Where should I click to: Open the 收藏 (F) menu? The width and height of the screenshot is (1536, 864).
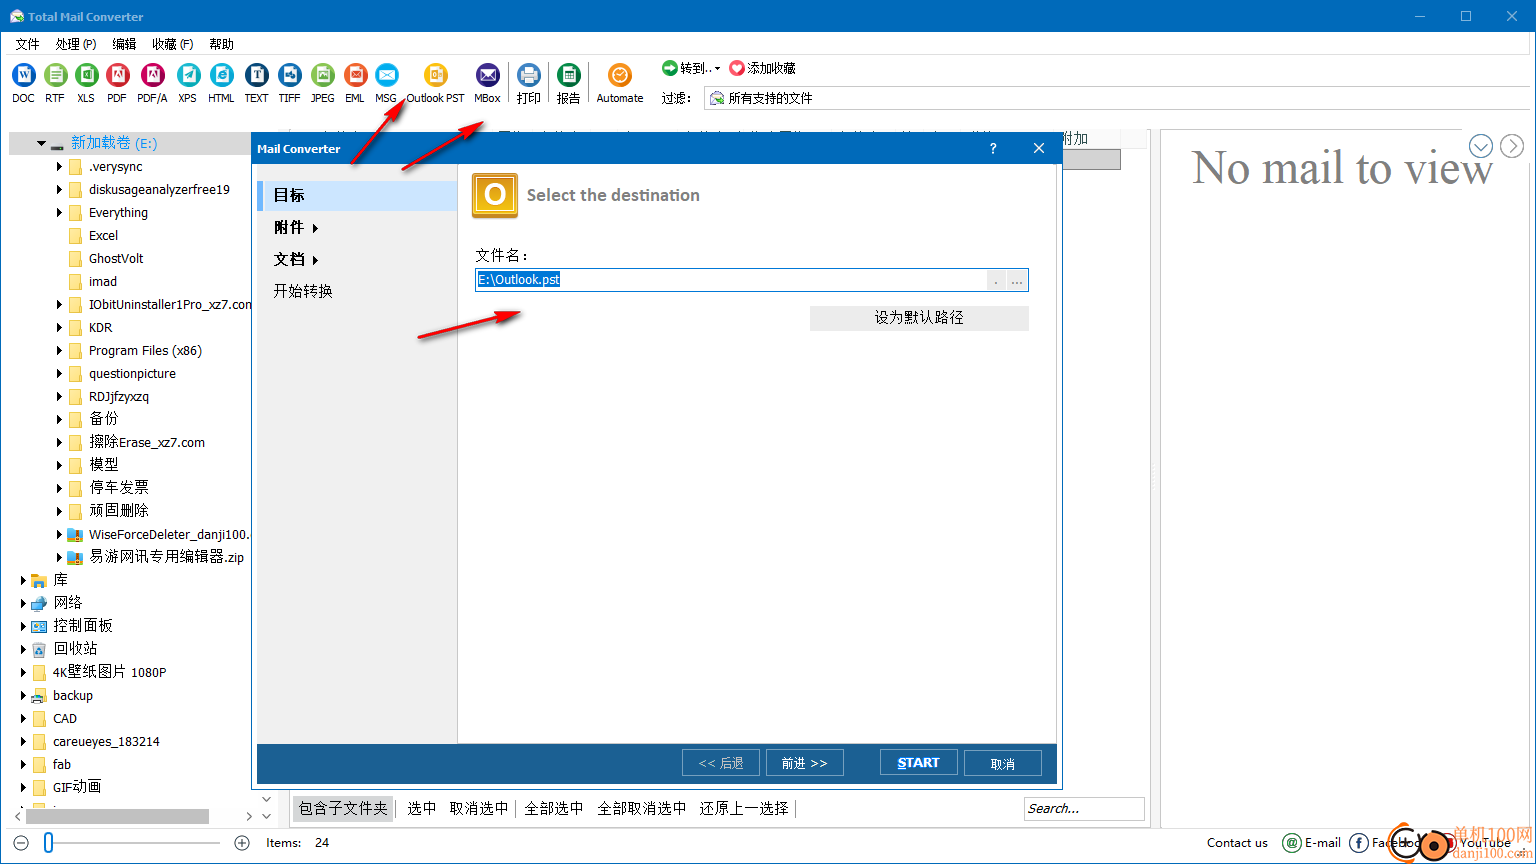173,44
